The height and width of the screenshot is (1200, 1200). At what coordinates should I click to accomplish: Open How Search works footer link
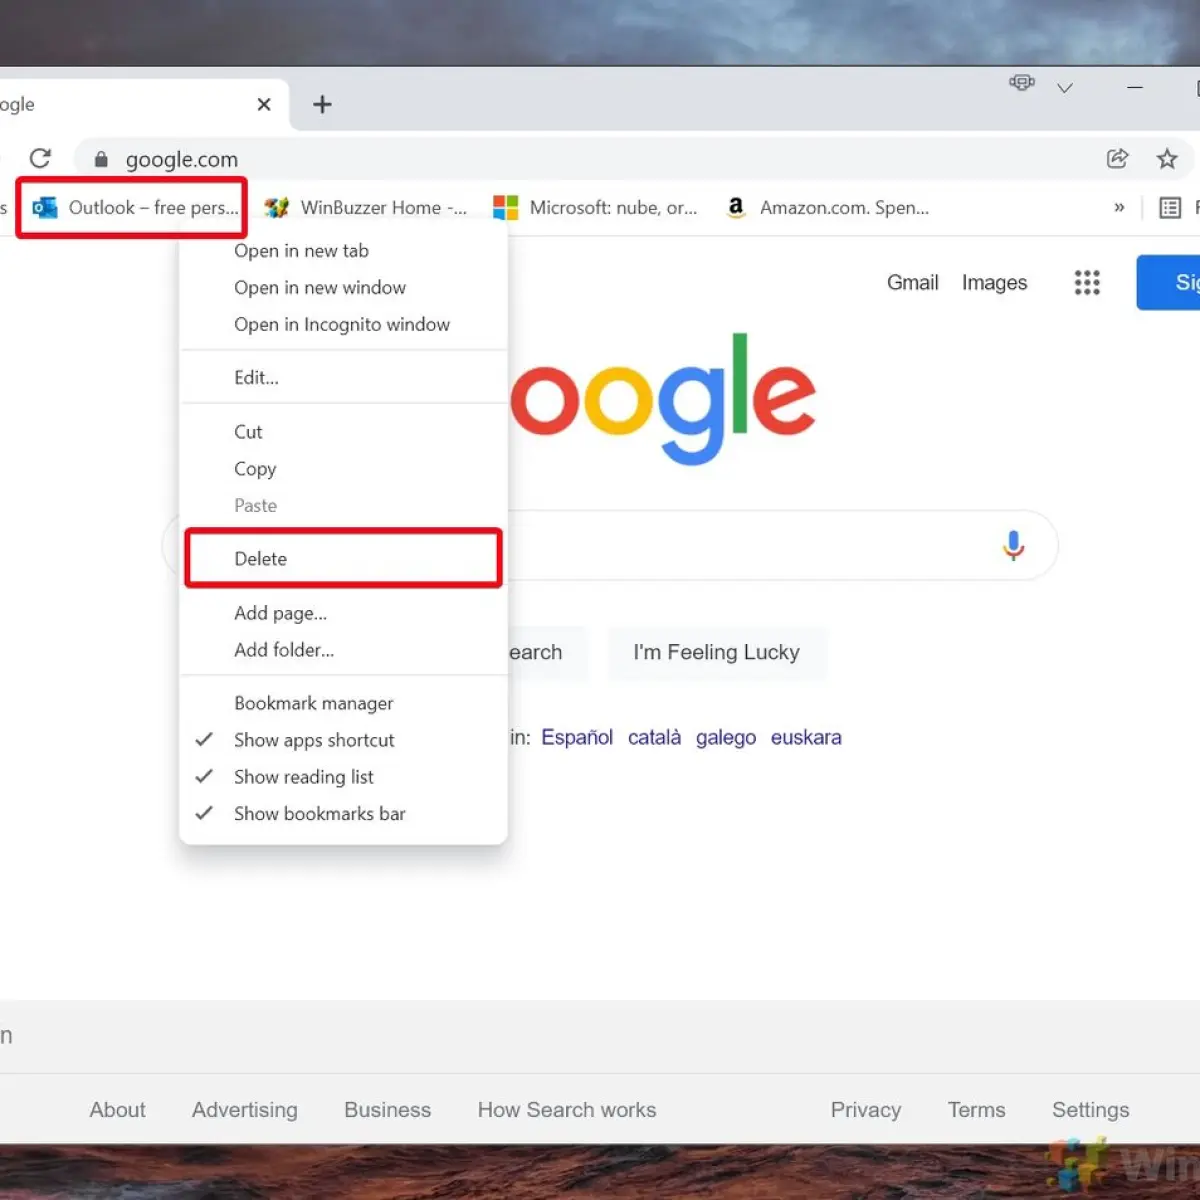[567, 1110]
